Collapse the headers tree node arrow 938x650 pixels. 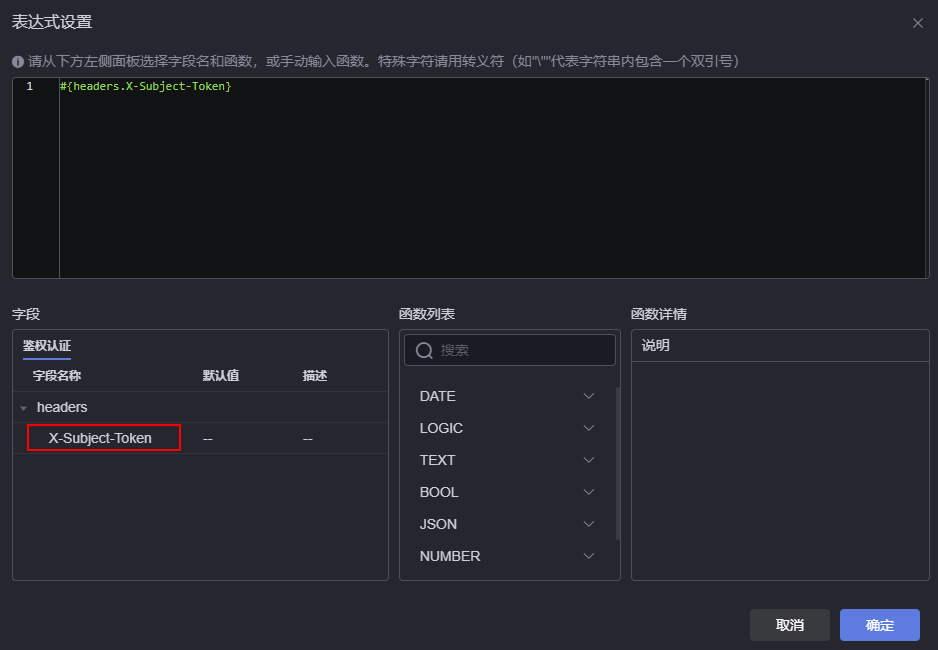pyautogui.click(x=23, y=408)
